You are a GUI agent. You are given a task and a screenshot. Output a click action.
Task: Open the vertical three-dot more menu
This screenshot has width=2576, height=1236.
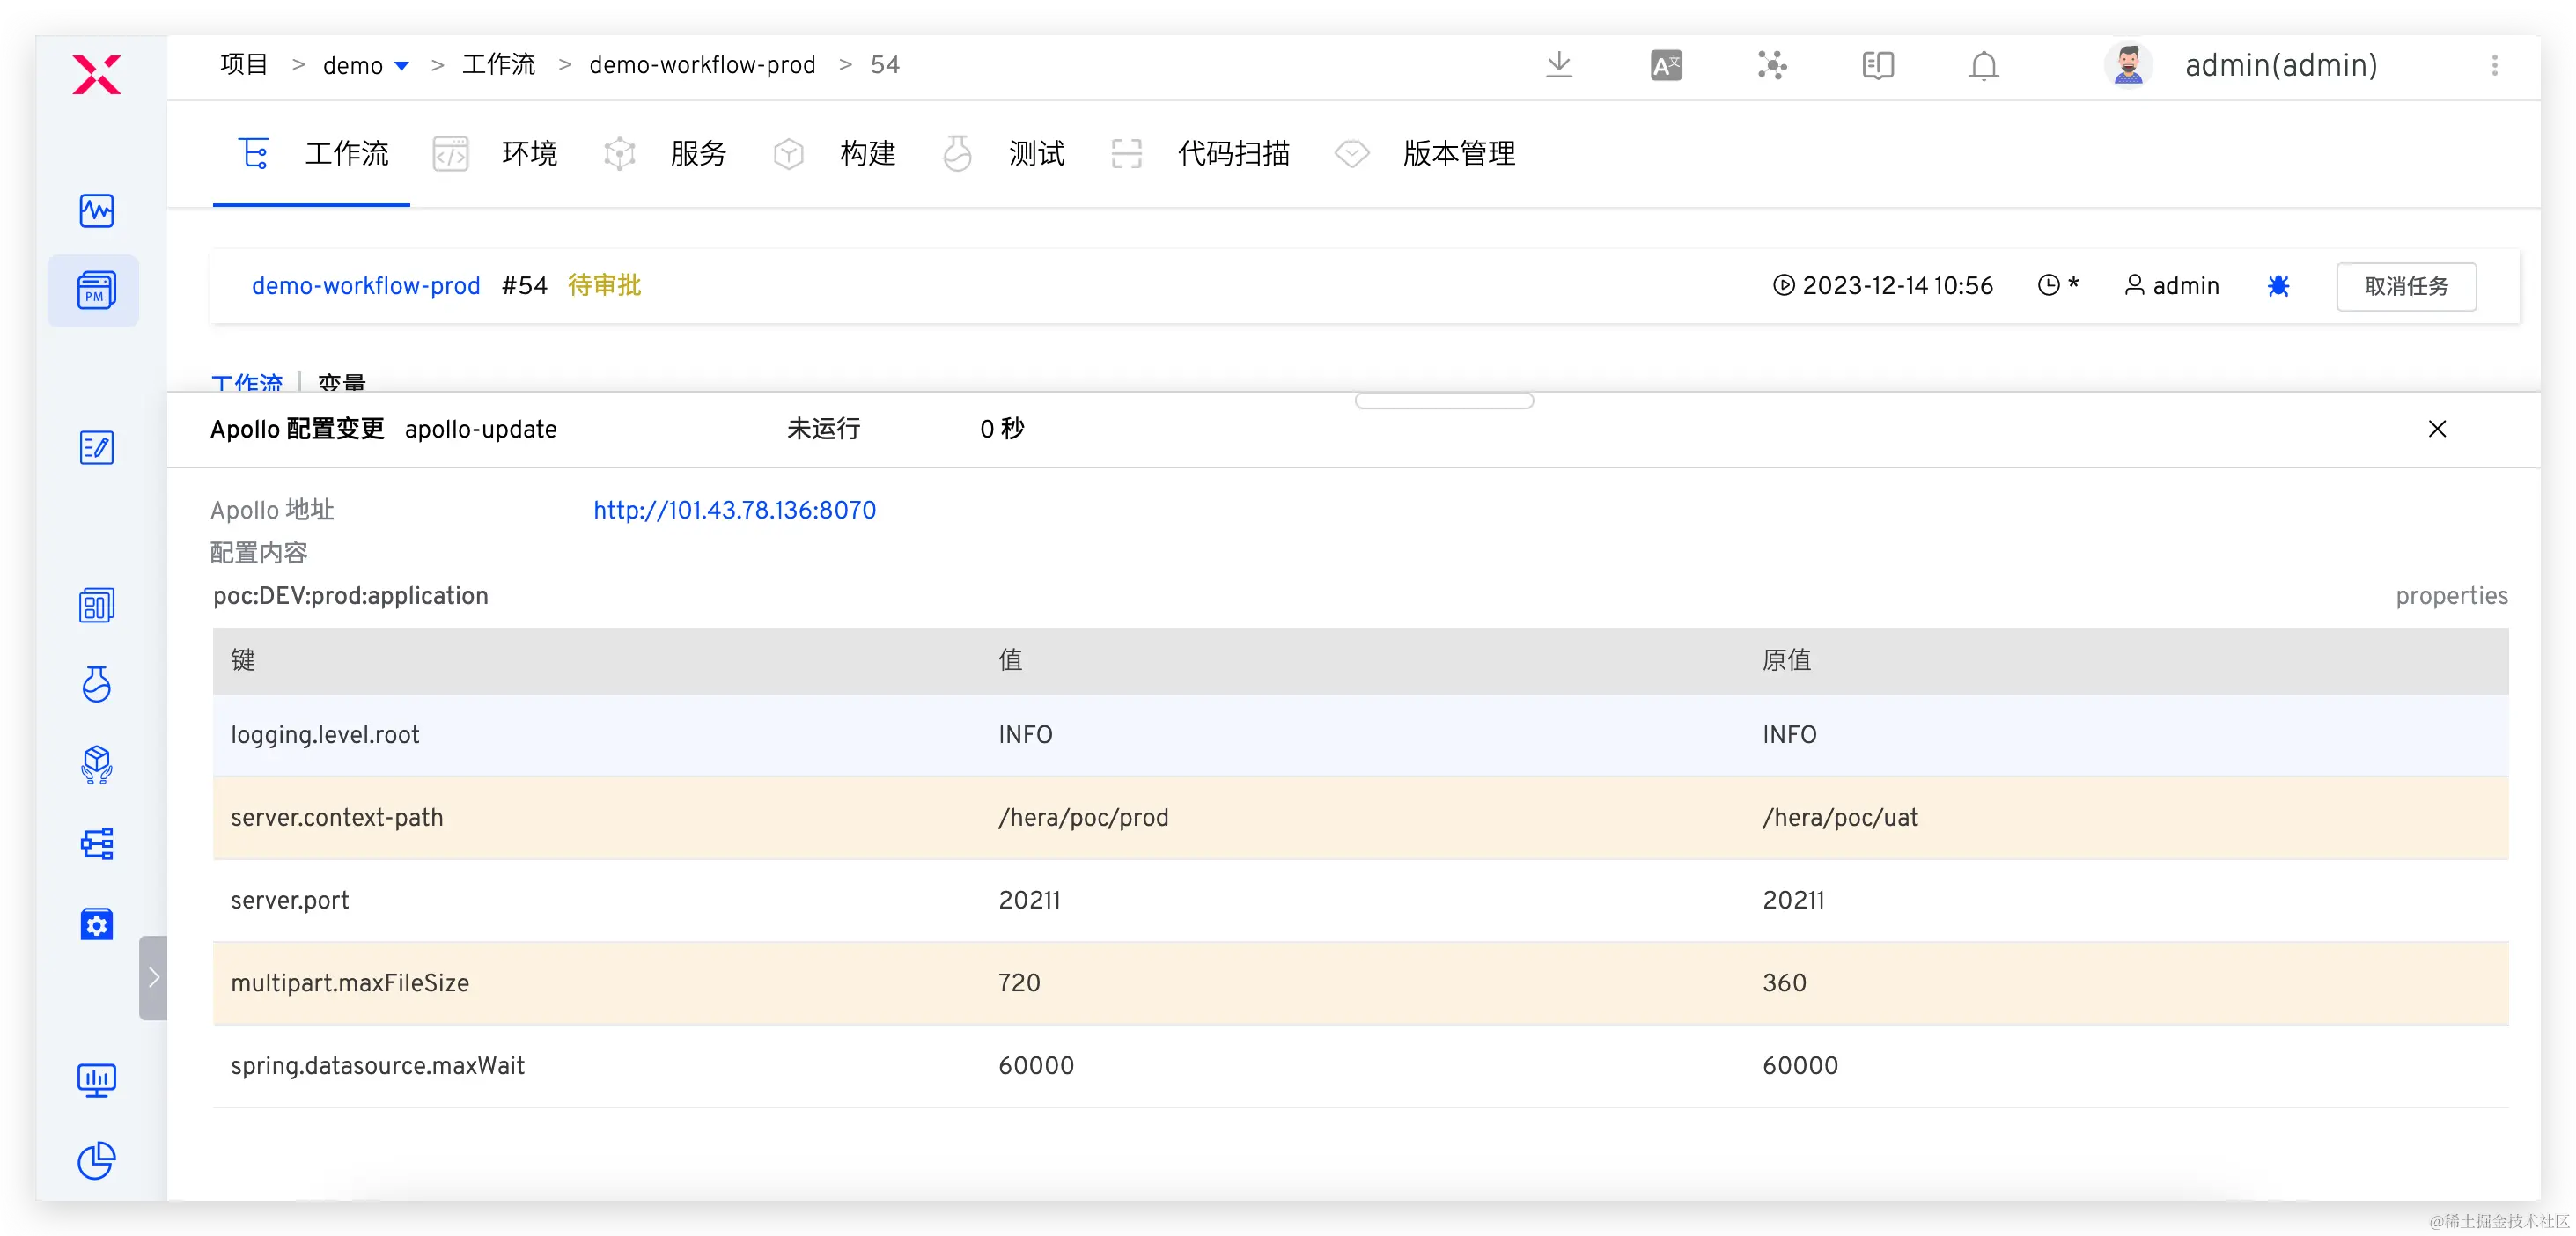2494,66
